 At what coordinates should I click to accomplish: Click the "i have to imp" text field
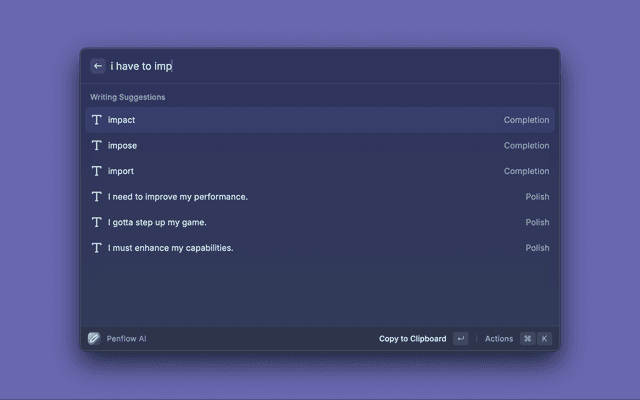(x=300, y=66)
